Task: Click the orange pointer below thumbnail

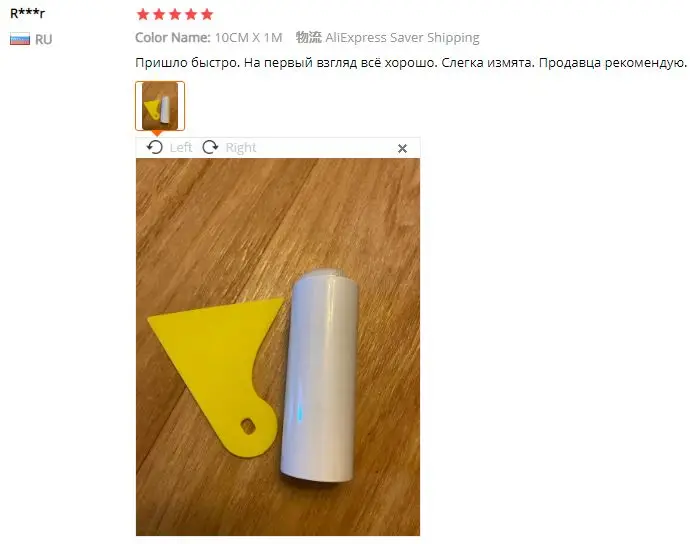Action: 157,133
